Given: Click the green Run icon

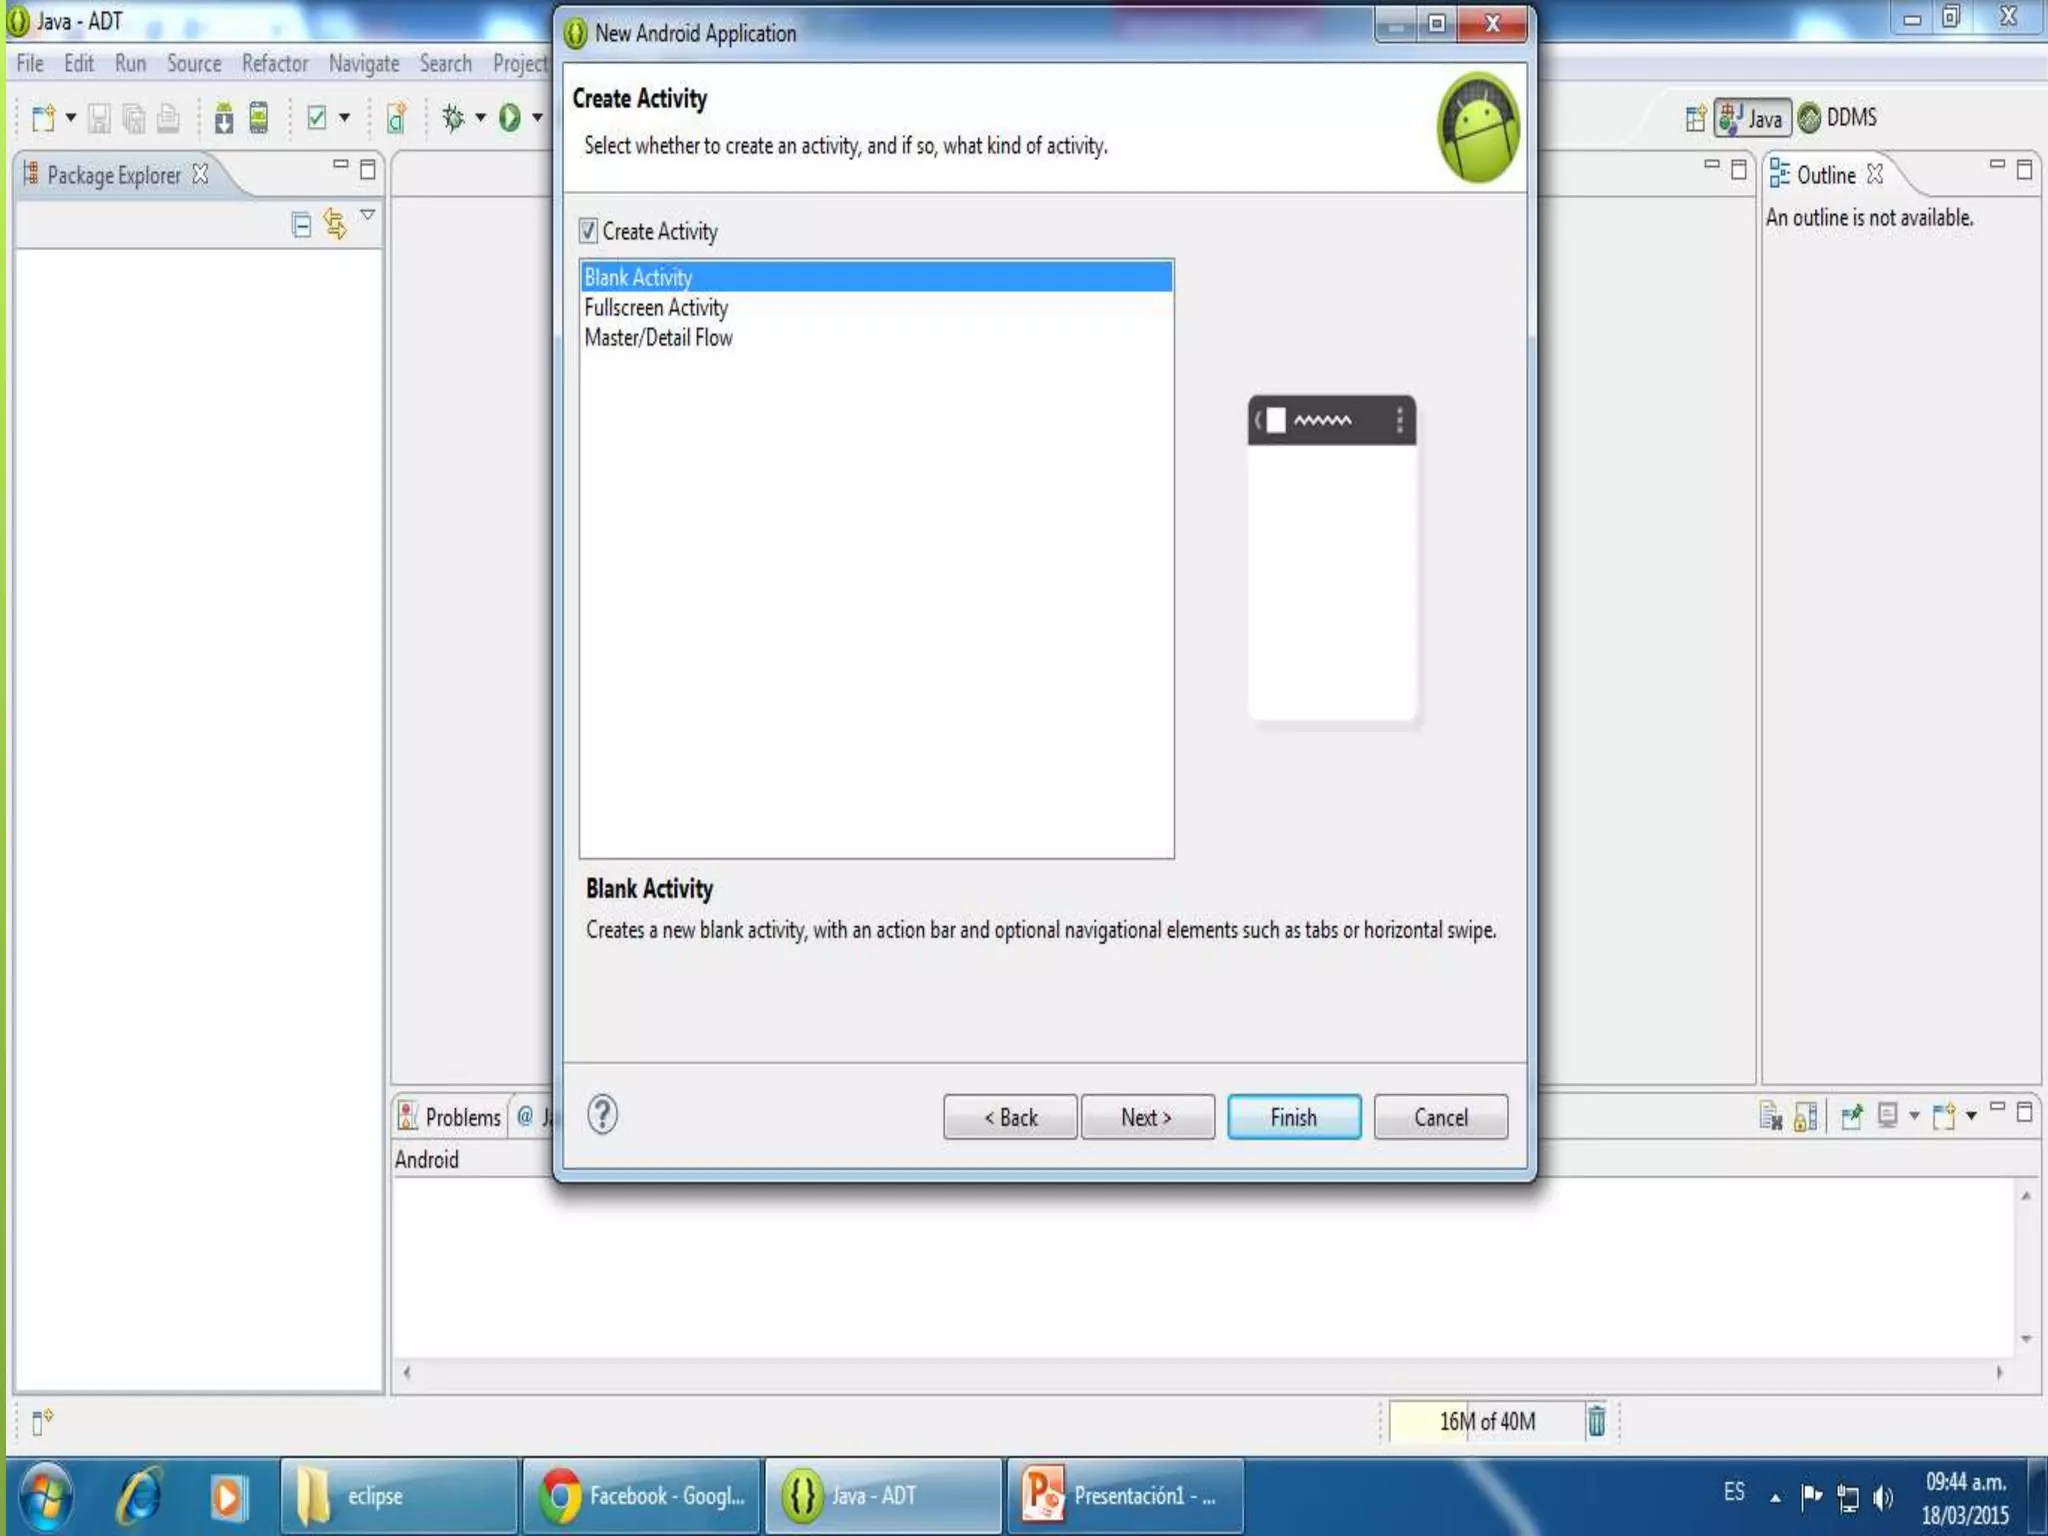Looking at the screenshot, I should pyautogui.click(x=510, y=118).
